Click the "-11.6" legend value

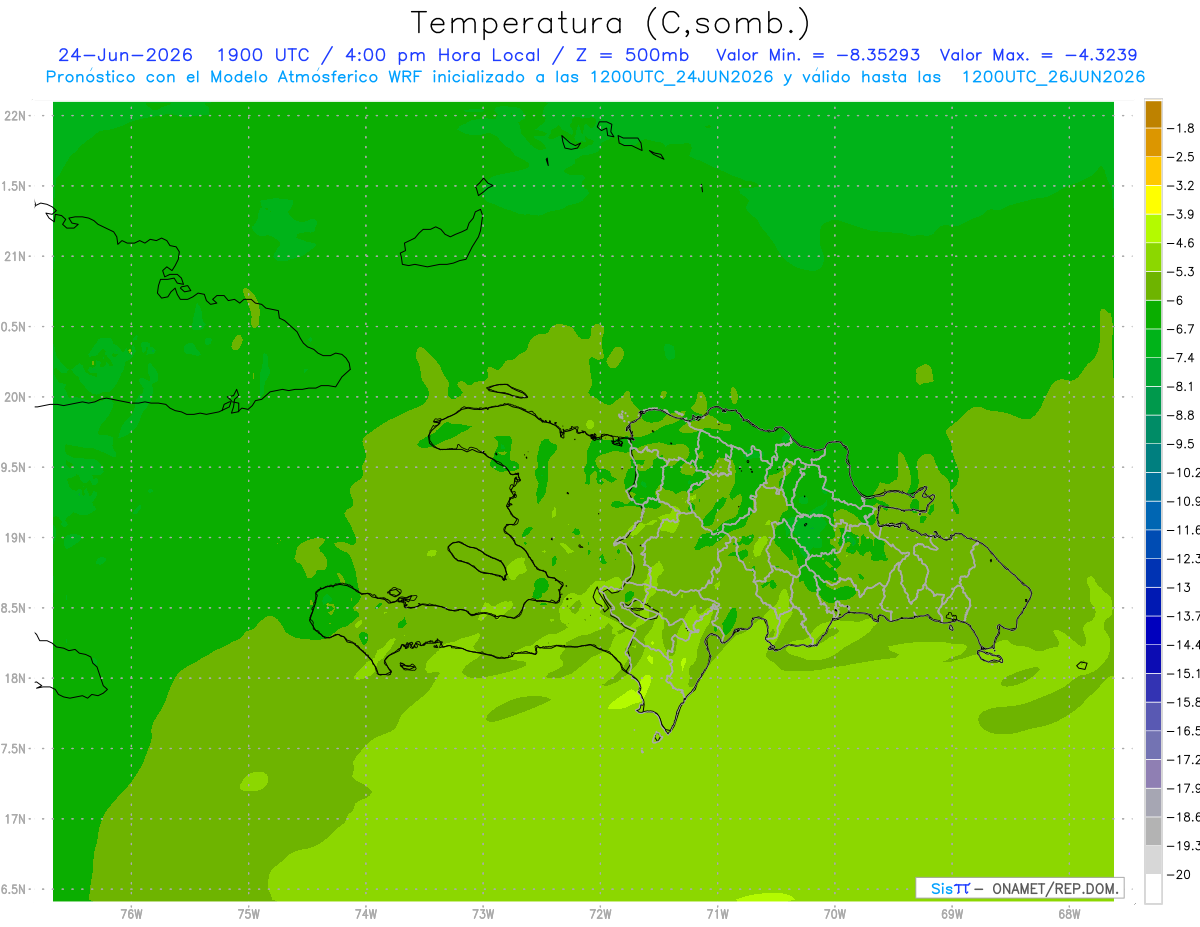(1183, 530)
